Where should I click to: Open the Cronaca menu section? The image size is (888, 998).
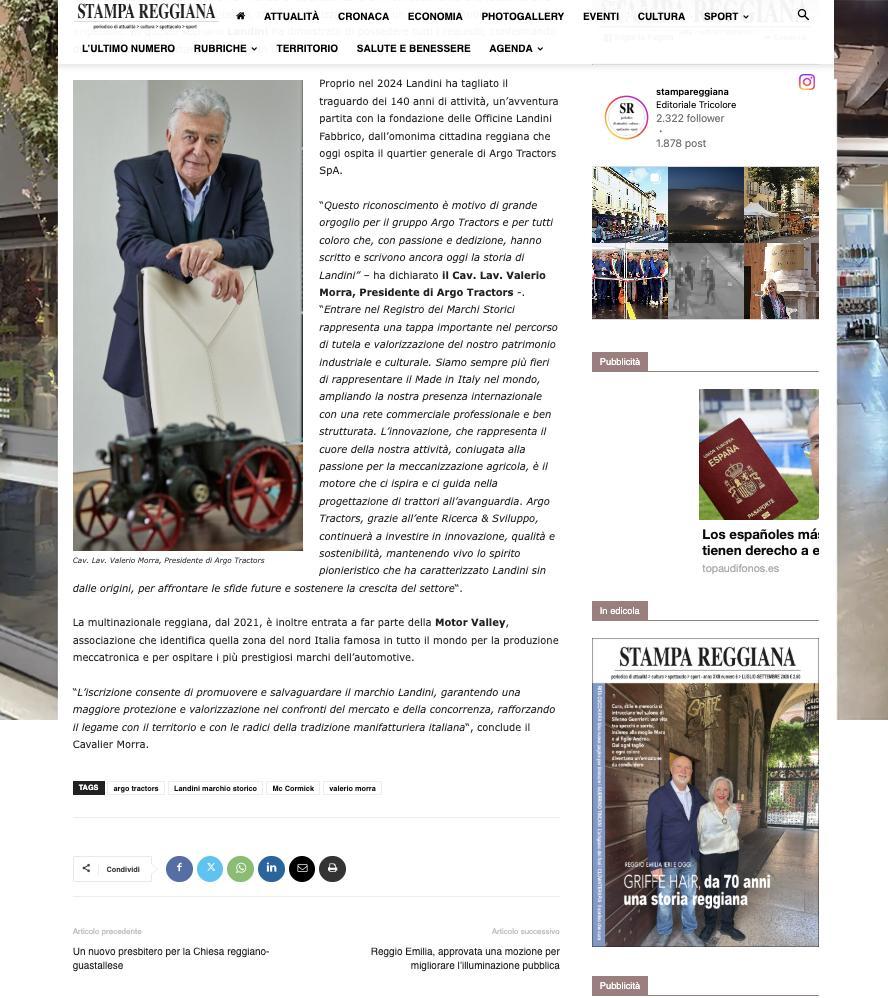[363, 17]
